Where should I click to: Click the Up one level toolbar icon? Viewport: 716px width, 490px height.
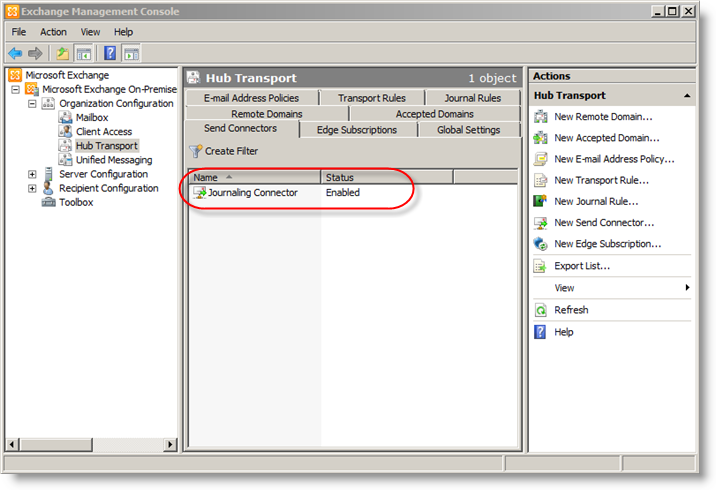(62, 53)
